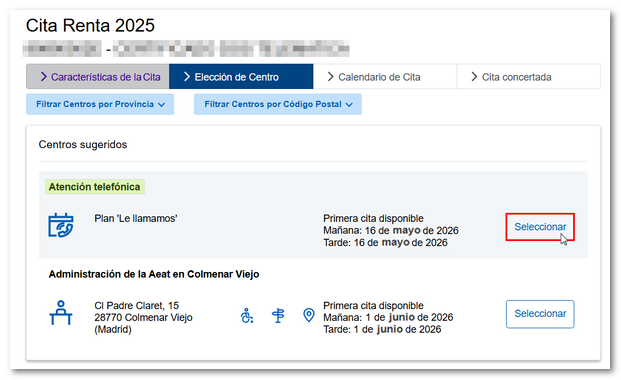
Task: Click the Plan 'Le llamamos' text
Action: point(135,218)
